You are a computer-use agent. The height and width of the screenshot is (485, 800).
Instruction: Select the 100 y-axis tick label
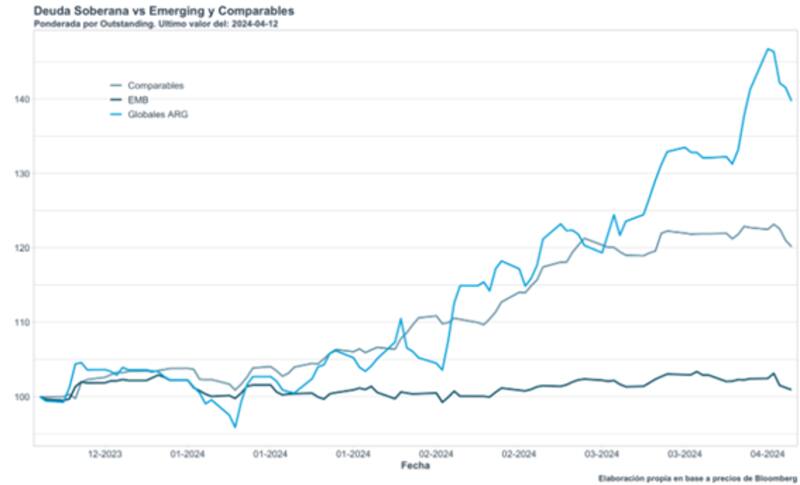tap(22, 397)
